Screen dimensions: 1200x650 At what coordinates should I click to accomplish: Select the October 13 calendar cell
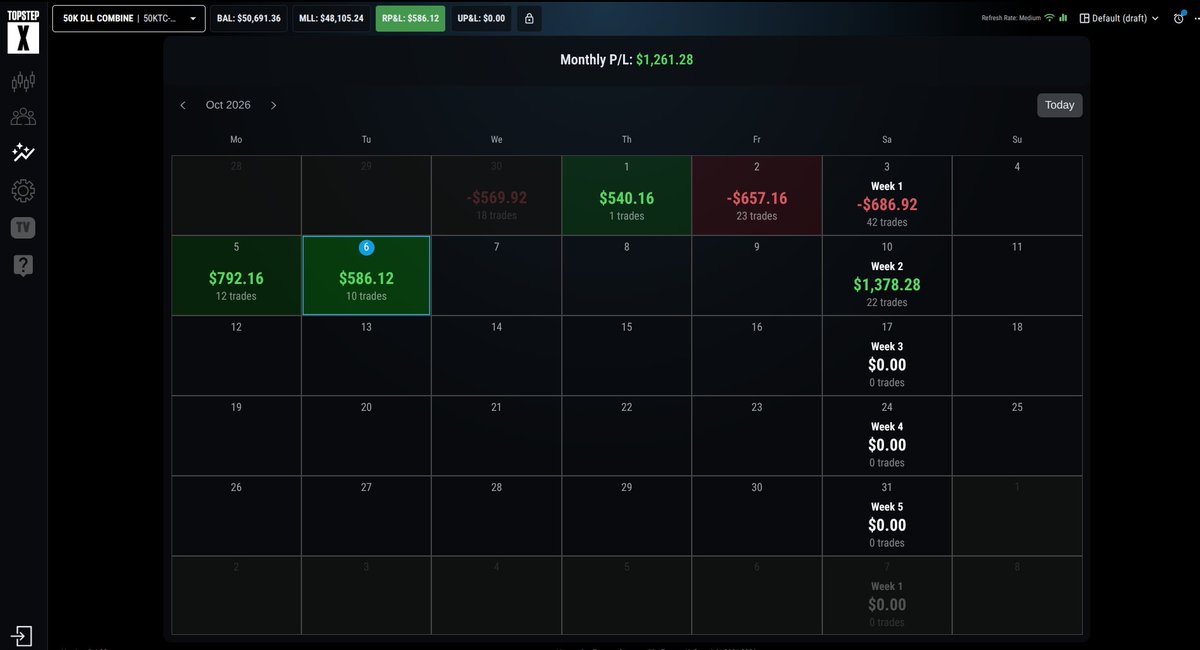pyautogui.click(x=366, y=356)
